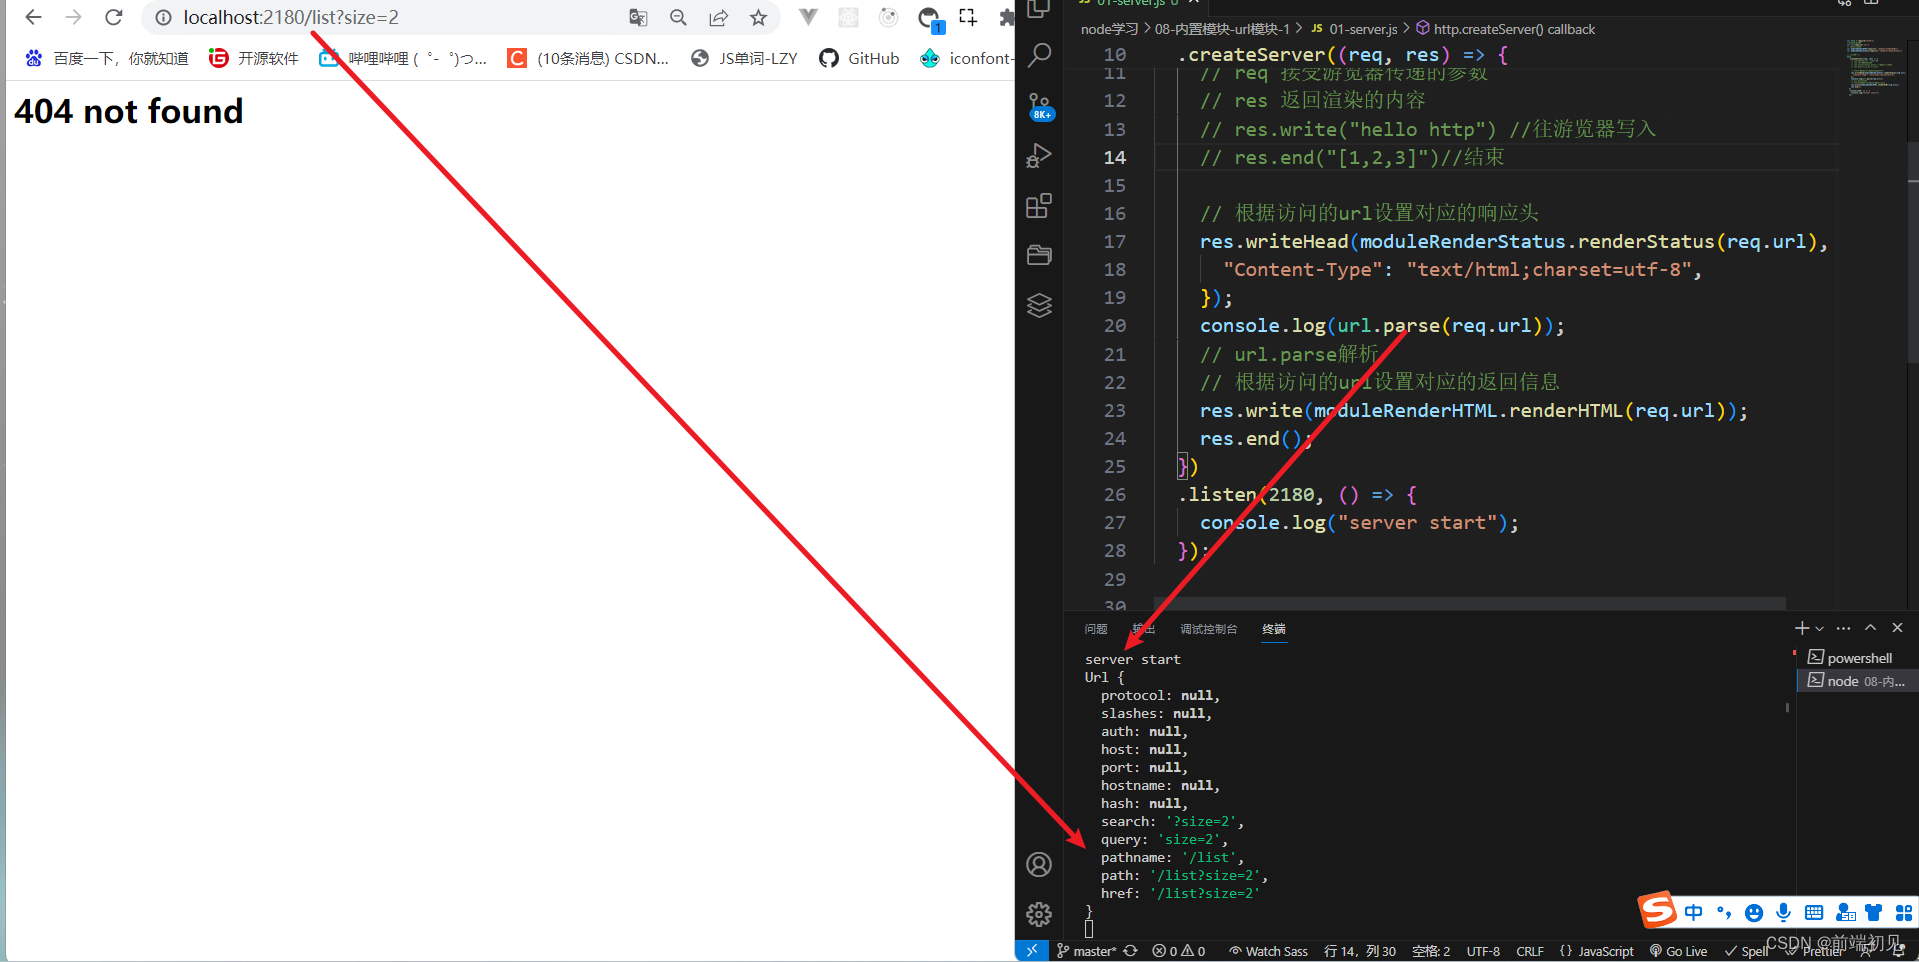Open VS Code Search view
Screen dimensions: 1919x962
click(x=1040, y=55)
